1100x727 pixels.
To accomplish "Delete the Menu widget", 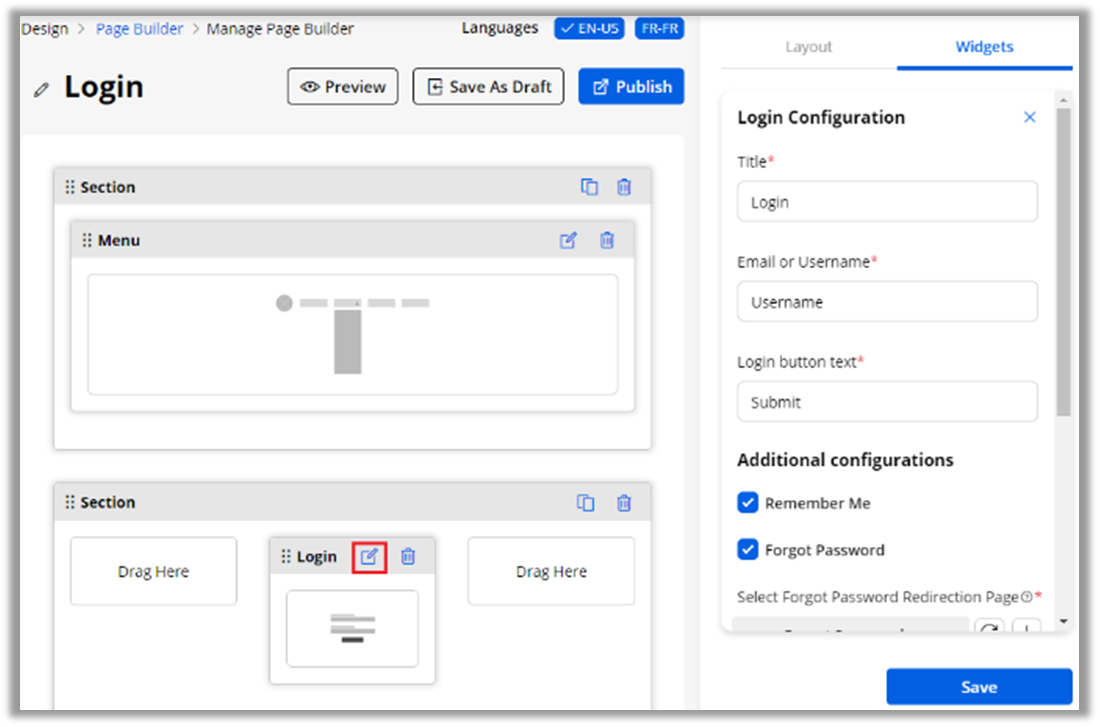I will pos(607,240).
